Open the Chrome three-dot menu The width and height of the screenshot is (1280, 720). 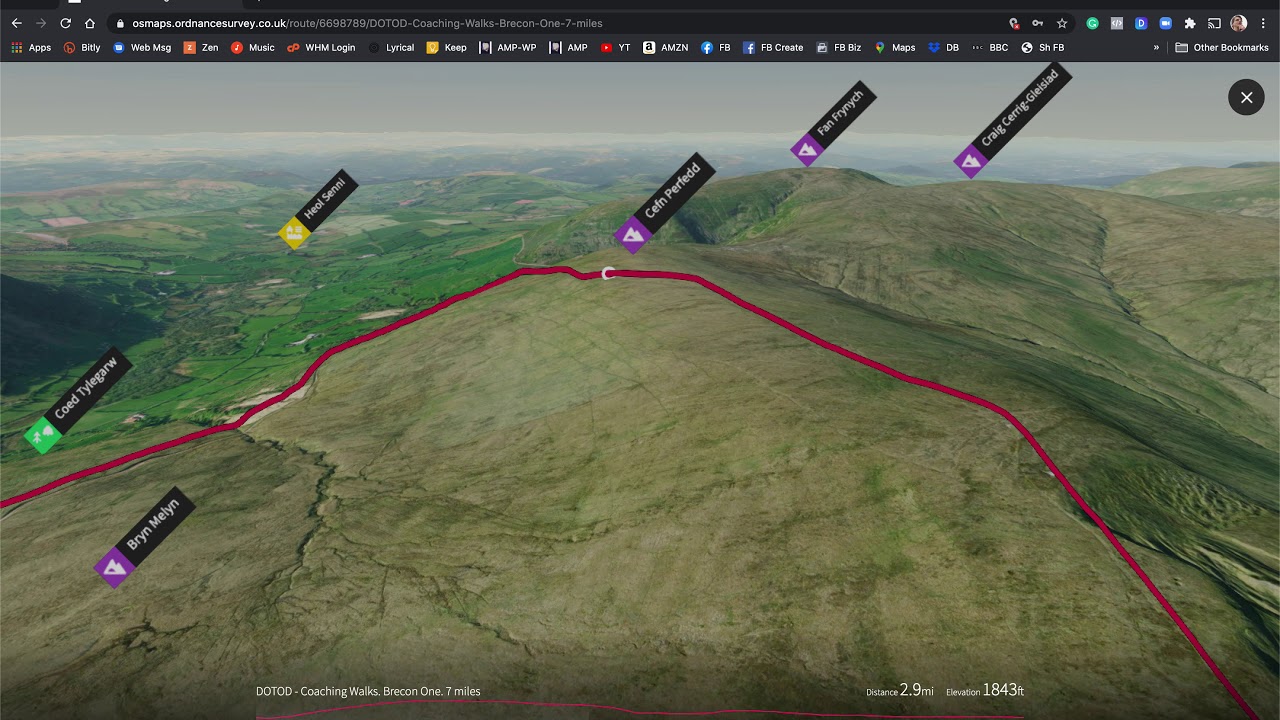(x=1263, y=23)
